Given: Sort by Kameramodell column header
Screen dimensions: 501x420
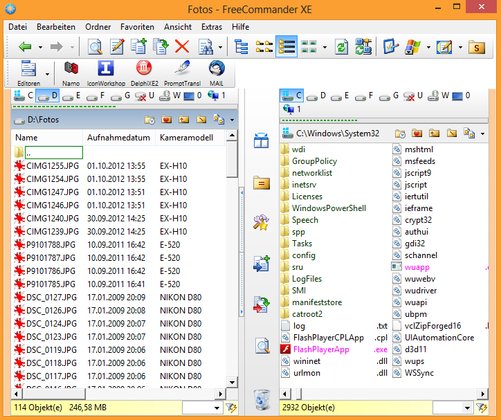Looking at the screenshot, I should click(x=186, y=137).
